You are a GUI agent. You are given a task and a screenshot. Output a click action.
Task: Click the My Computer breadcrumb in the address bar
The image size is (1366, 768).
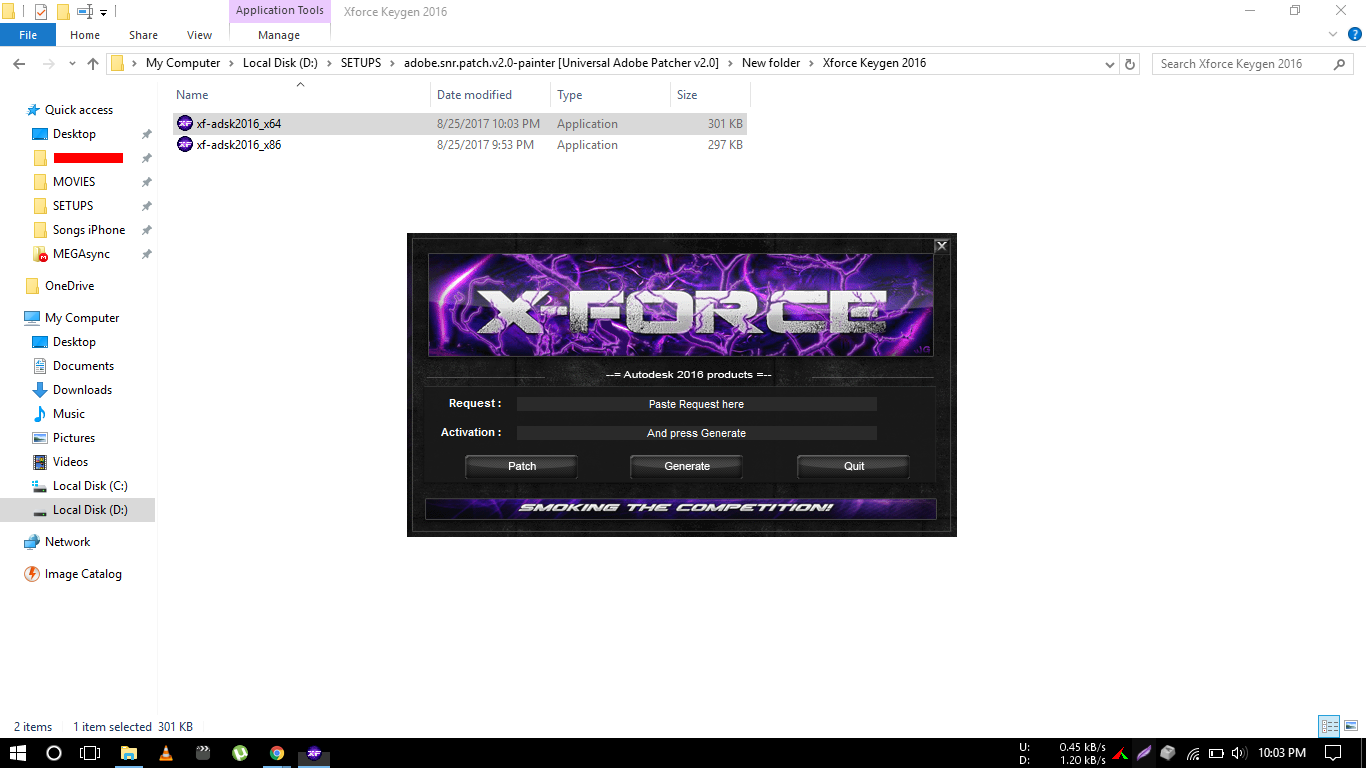(x=183, y=63)
